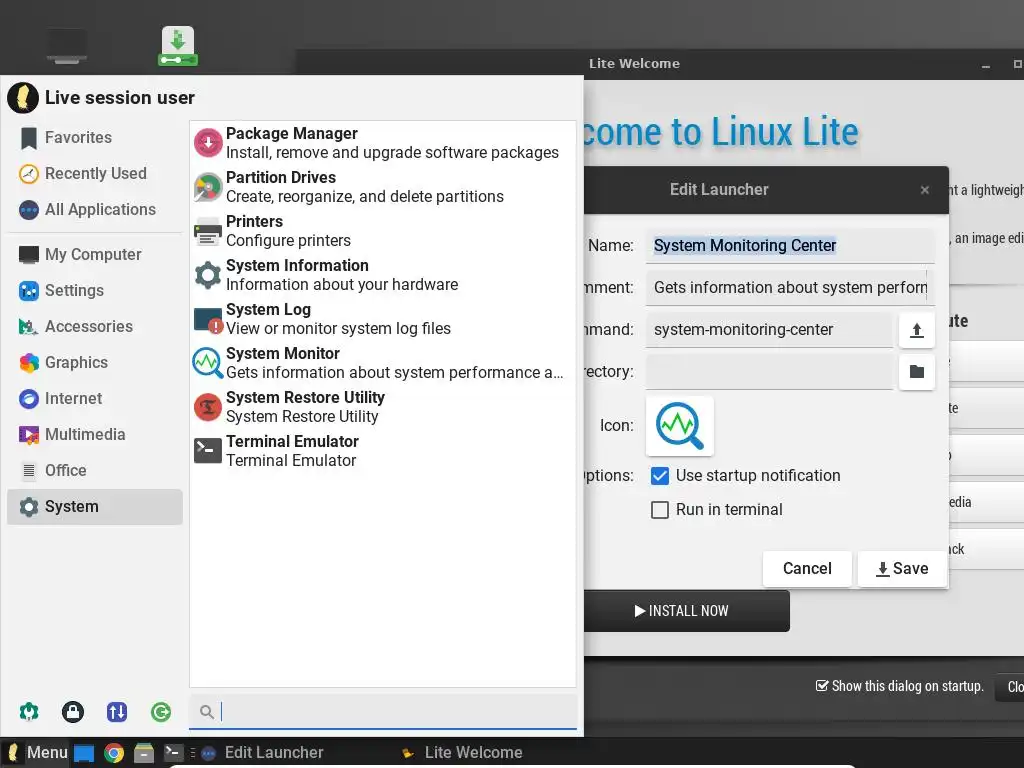Open terminal icon on the taskbar
The image size is (1024, 768).
174,752
